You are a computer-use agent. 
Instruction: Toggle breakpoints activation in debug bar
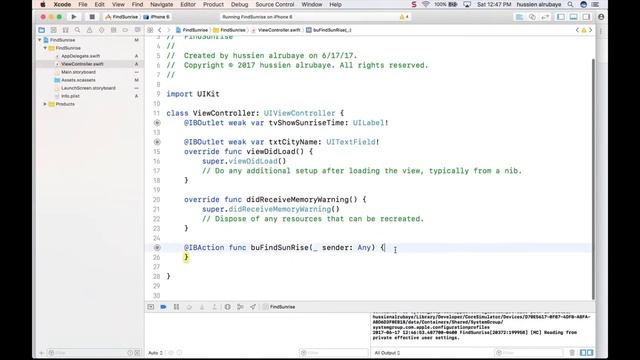click(x=163, y=307)
